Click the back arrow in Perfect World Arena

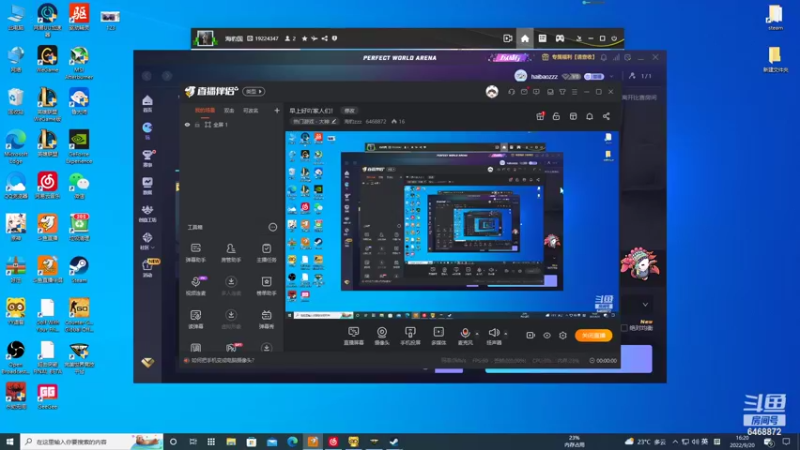click(147, 76)
